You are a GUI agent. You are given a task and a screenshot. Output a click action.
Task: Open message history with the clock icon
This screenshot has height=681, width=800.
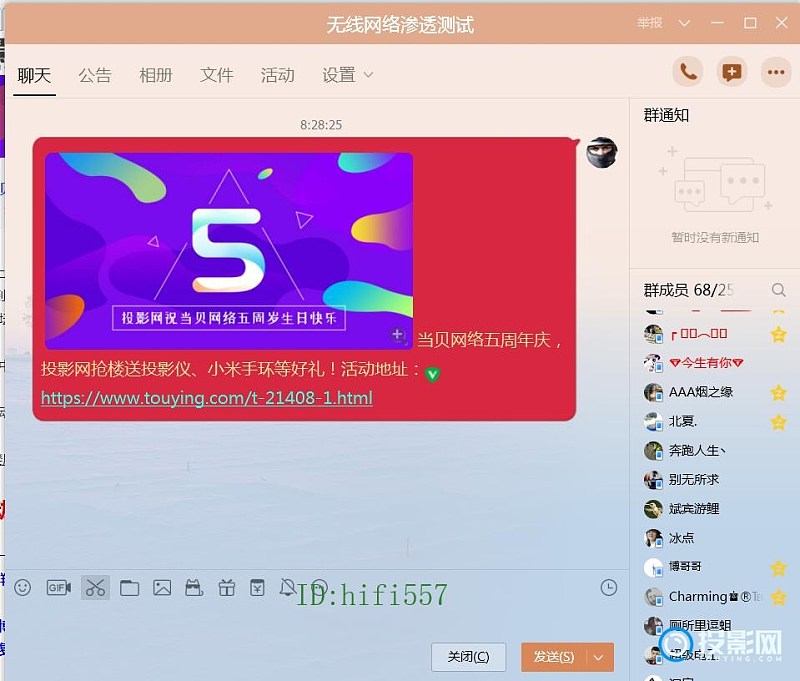(609, 587)
